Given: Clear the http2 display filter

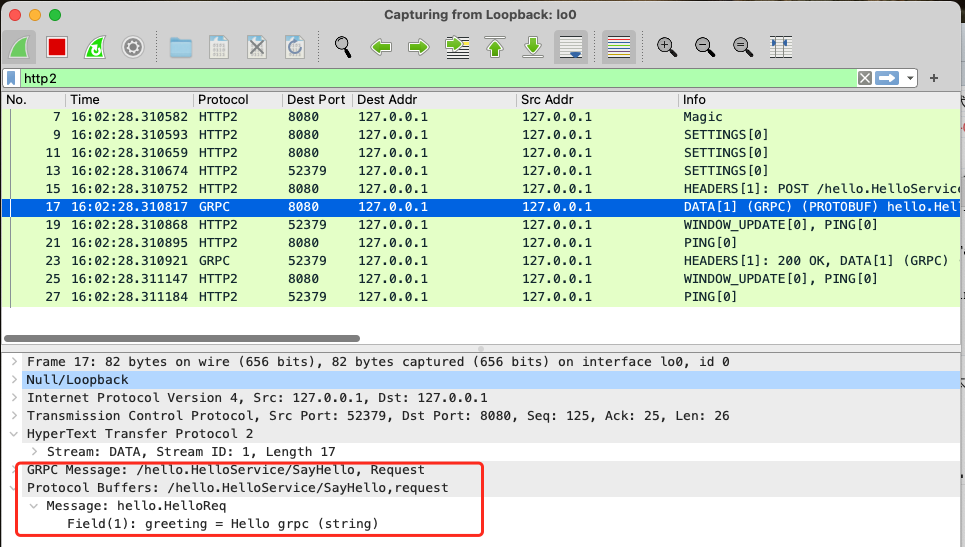Looking at the screenshot, I should 865,78.
